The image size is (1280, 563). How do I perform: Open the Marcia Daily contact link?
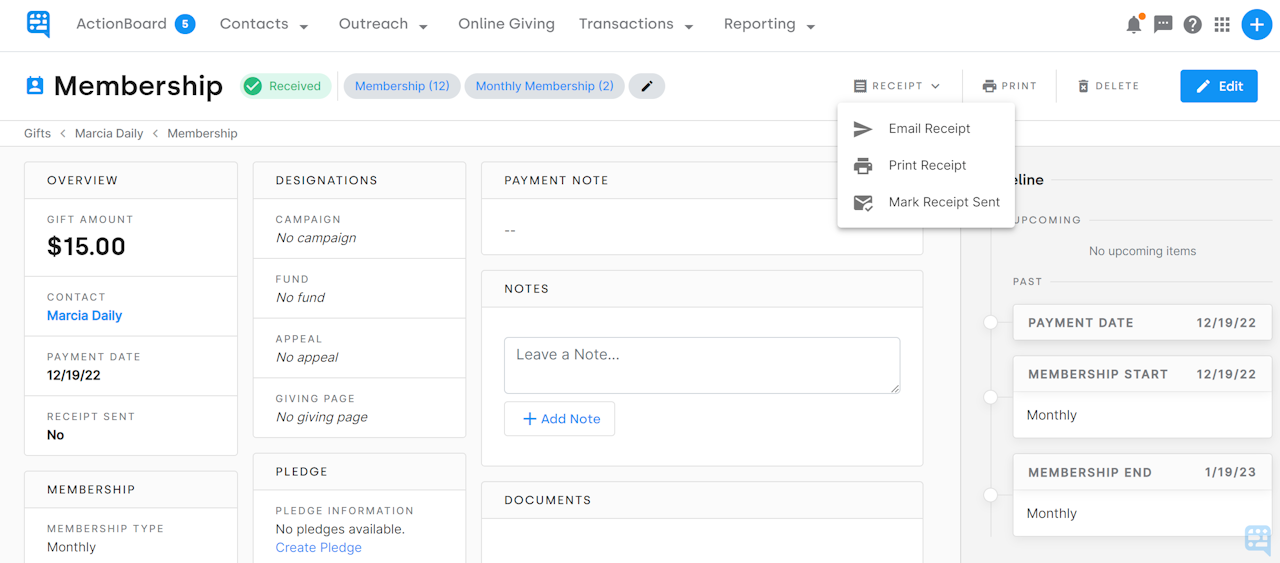point(84,315)
